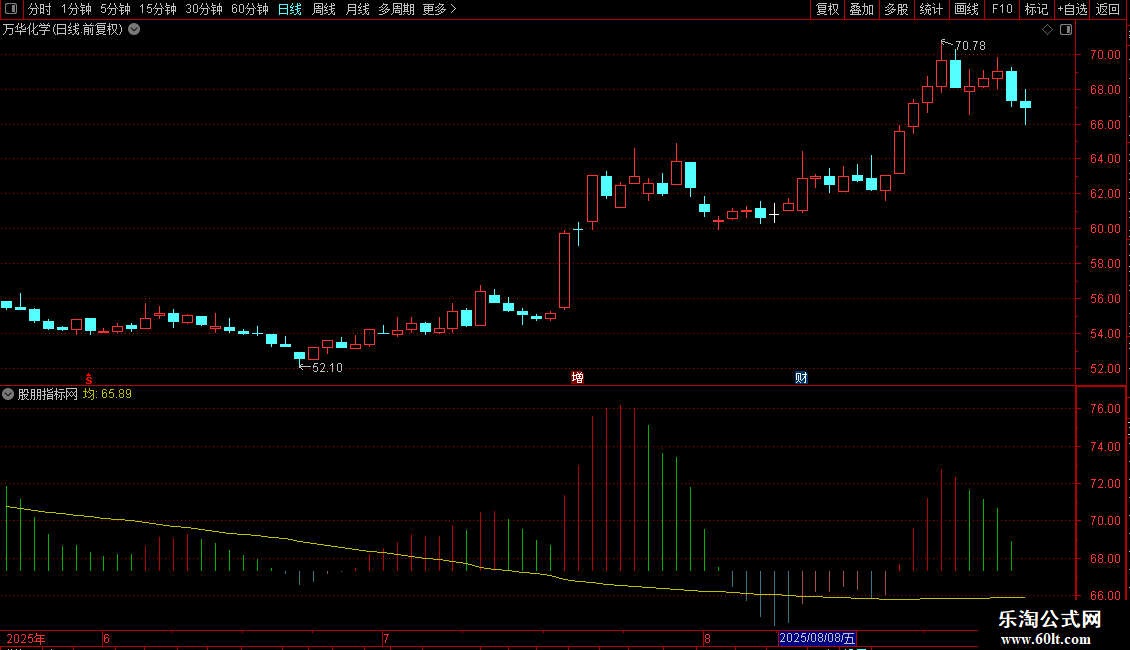Click the 52.10 low price label
The width and height of the screenshot is (1130, 650).
pyautogui.click(x=327, y=368)
